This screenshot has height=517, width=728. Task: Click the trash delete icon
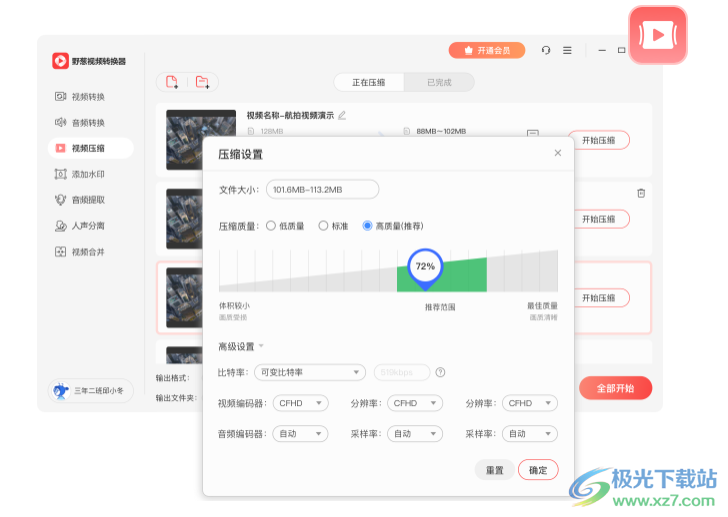click(641, 193)
